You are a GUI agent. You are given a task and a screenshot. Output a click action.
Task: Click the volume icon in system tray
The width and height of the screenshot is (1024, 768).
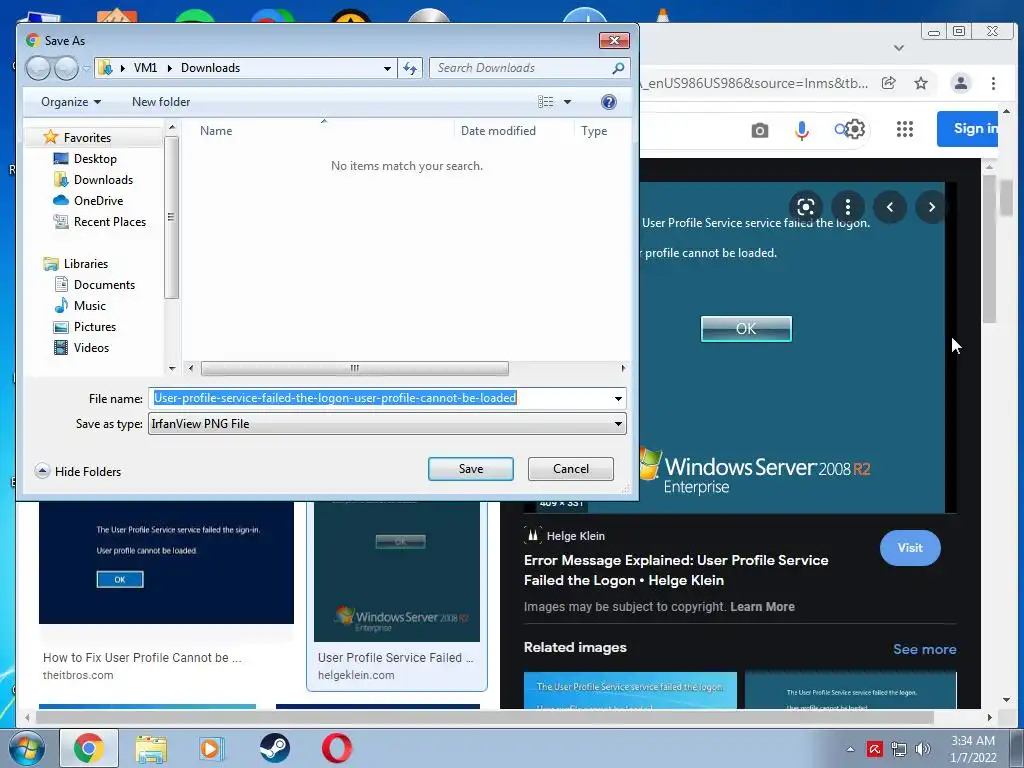click(x=922, y=749)
